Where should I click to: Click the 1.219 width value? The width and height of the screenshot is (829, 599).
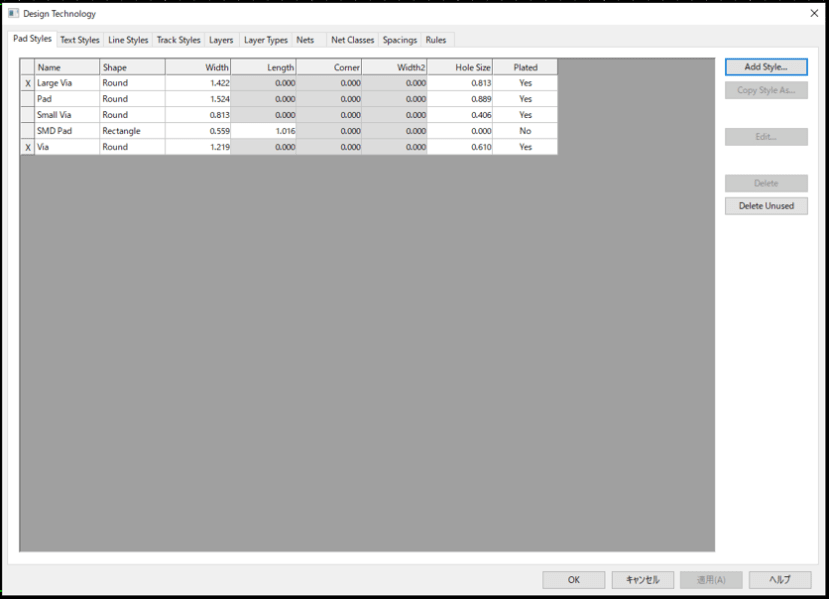point(198,147)
